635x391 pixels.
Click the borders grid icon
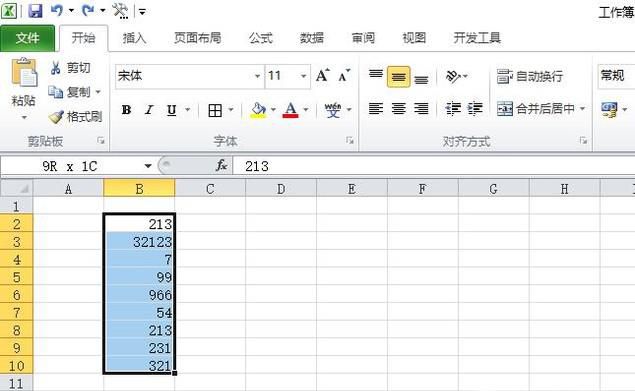point(215,110)
